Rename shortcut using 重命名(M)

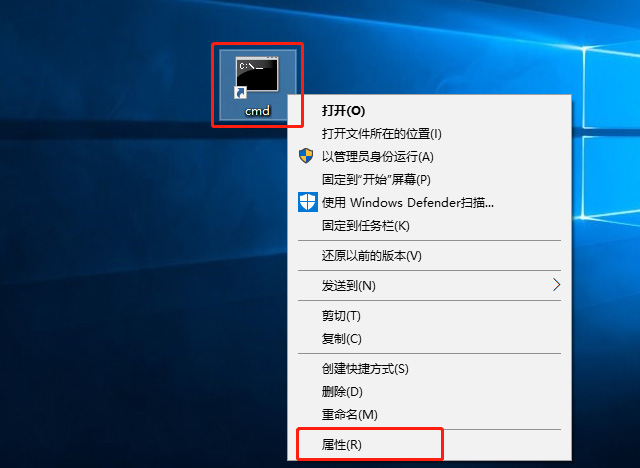click(x=349, y=414)
